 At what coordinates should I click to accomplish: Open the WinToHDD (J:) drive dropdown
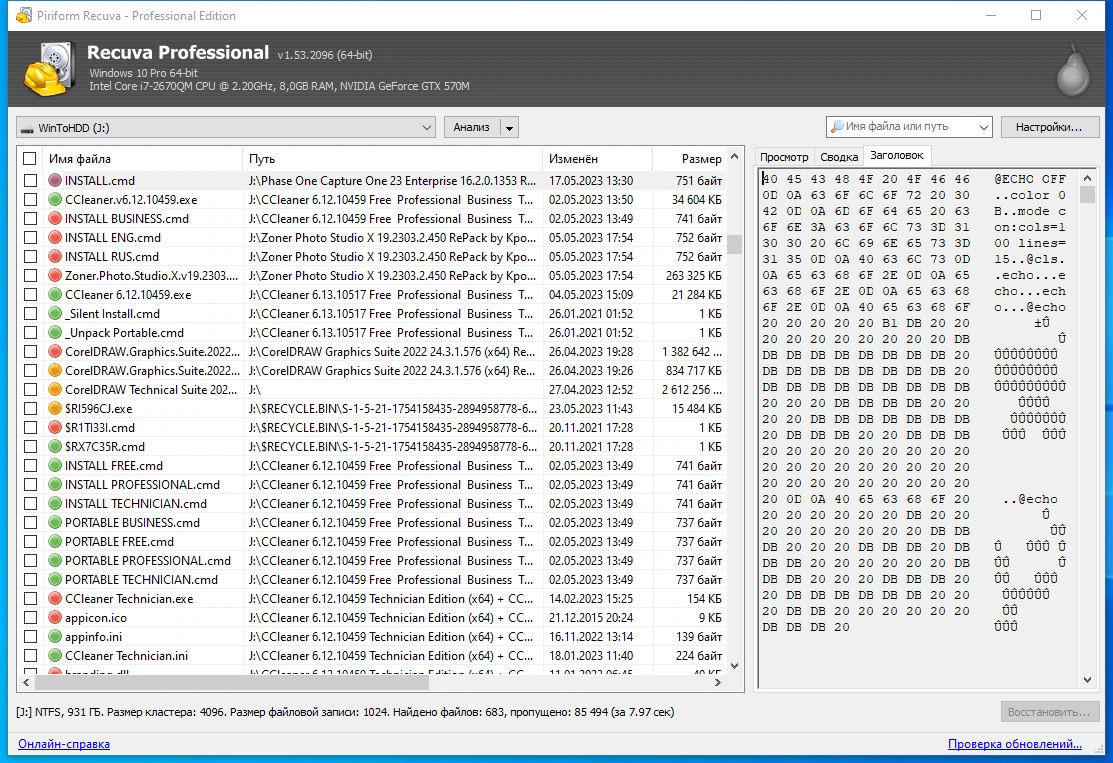point(226,128)
